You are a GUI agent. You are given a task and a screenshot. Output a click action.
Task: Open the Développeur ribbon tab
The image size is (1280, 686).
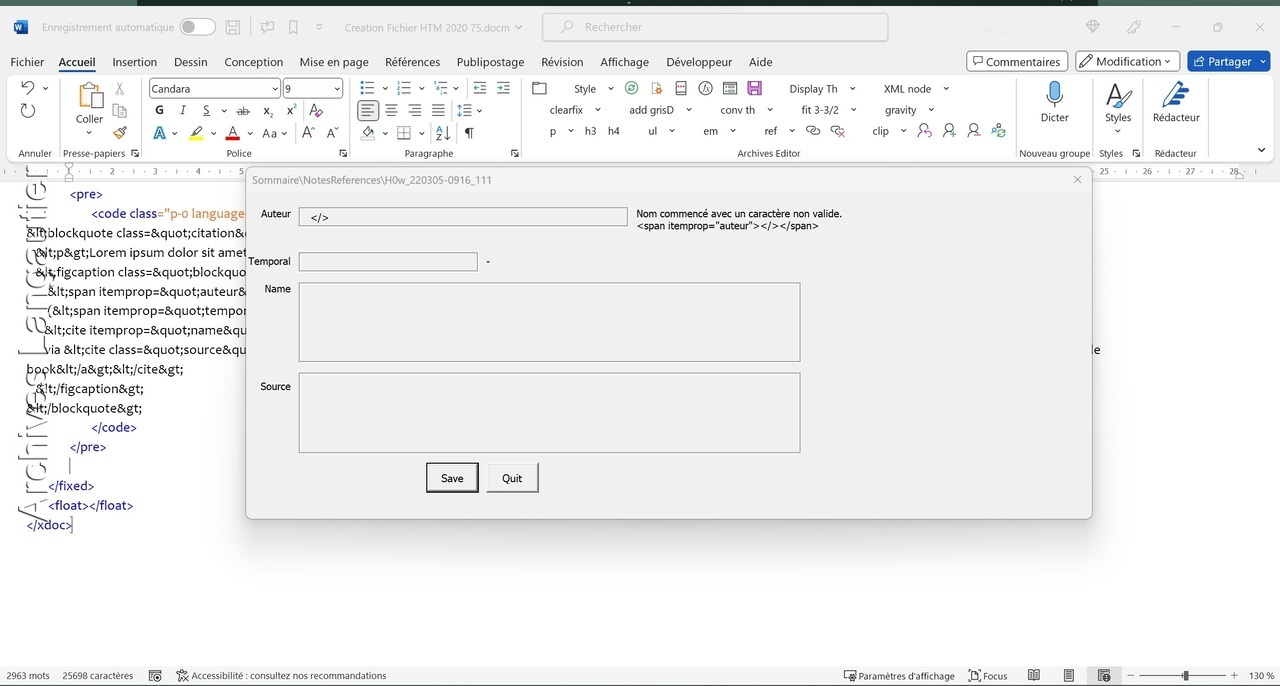[699, 62]
